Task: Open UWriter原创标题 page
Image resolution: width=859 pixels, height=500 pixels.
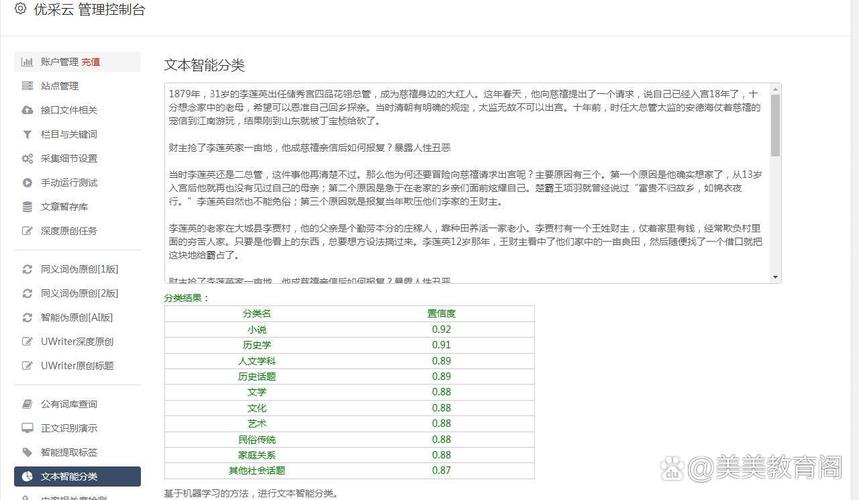Action: [77, 365]
